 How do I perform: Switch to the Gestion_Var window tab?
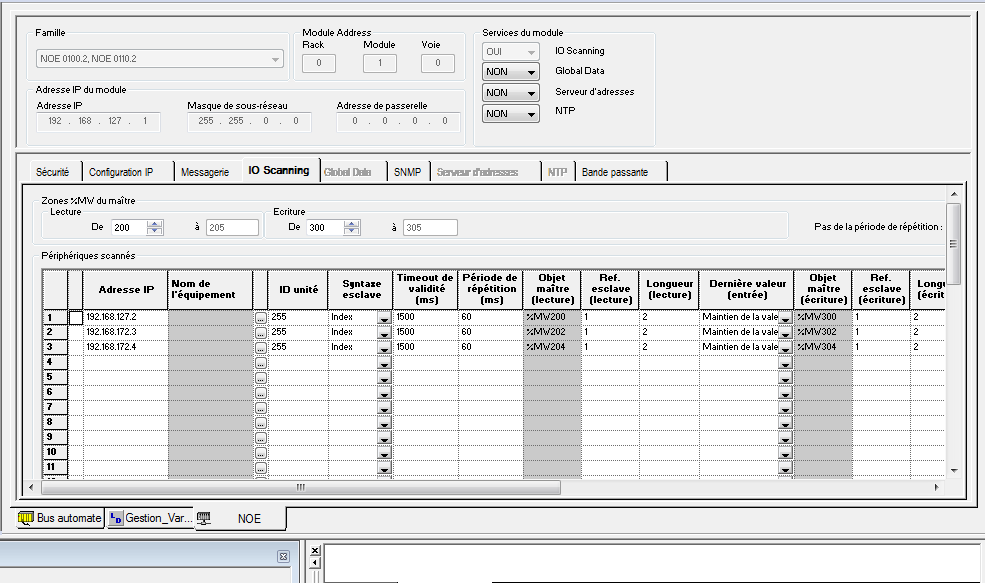pos(149,518)
